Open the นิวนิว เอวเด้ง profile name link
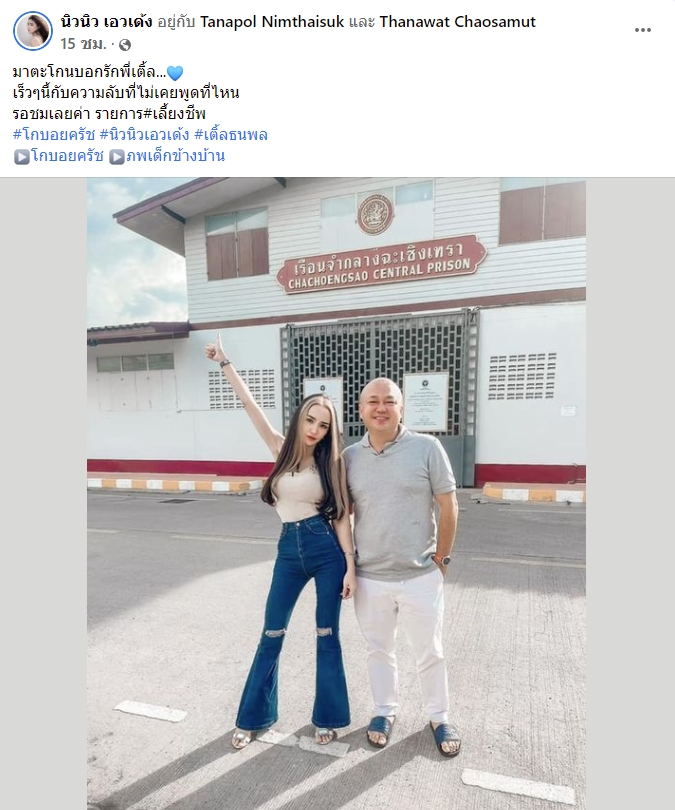The height and width of the screenshot is (810, 675). 106,22
